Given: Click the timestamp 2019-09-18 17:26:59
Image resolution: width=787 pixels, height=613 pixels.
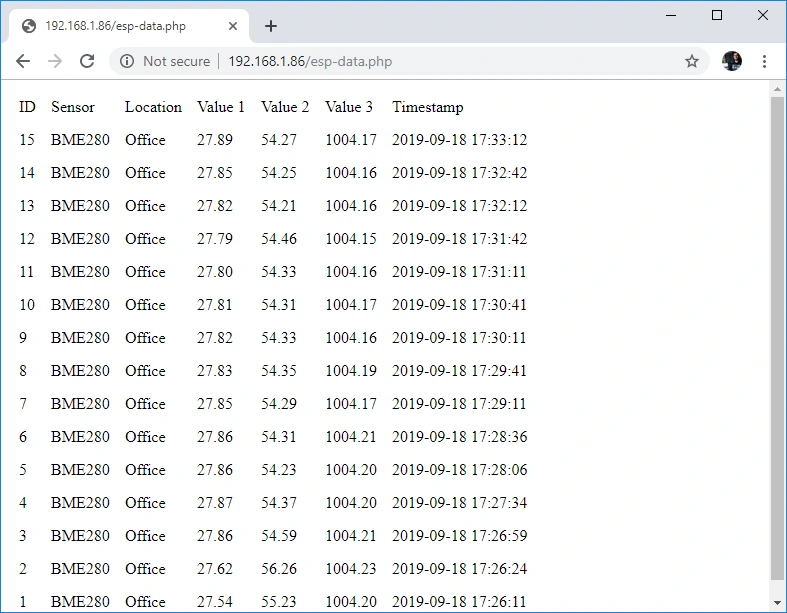Looking at the screenshot, I should [x=459, y=536].
